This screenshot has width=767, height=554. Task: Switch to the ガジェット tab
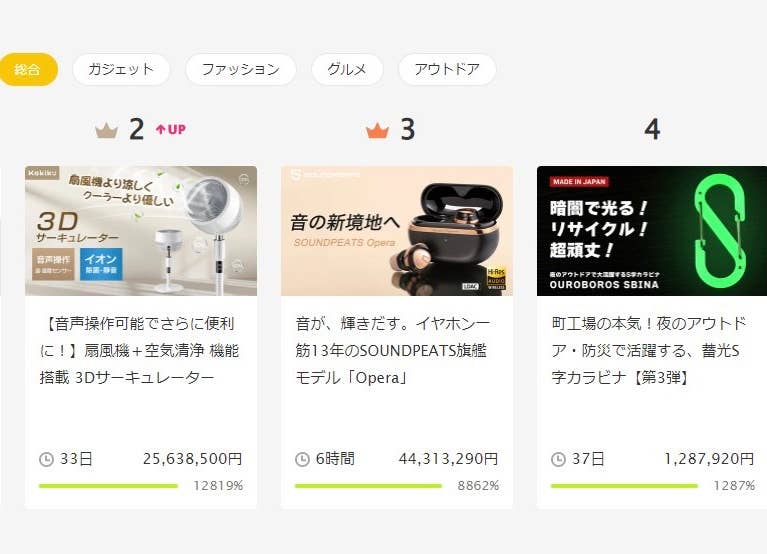(121, 69)
